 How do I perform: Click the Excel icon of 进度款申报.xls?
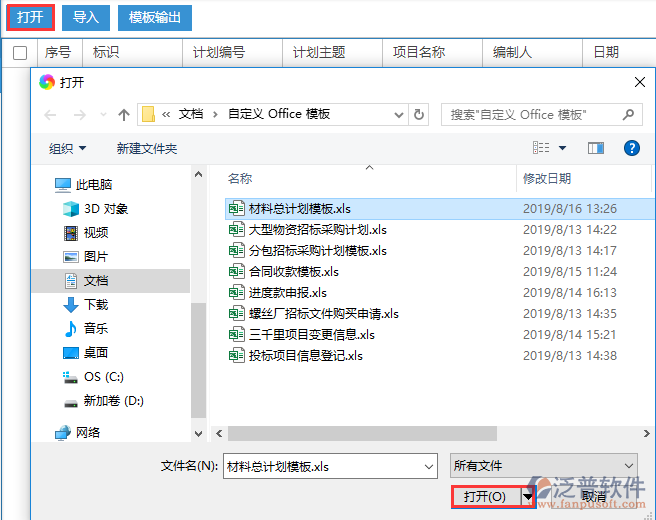pyautogui.click(x=236, y=292)
